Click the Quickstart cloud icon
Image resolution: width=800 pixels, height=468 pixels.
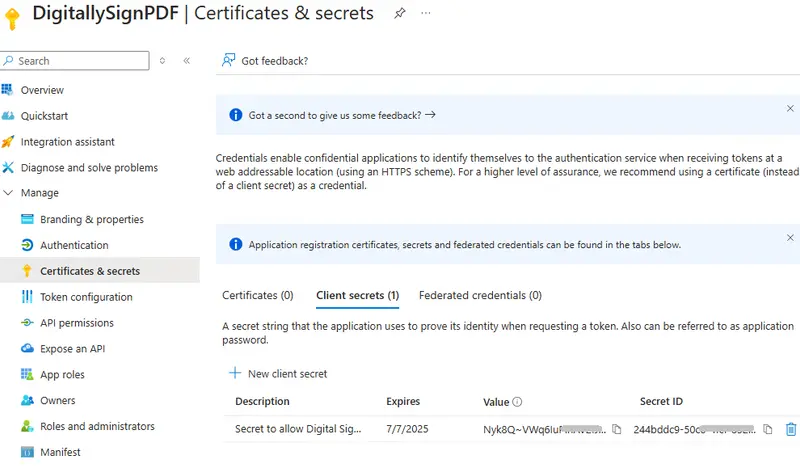pos(8,116)
